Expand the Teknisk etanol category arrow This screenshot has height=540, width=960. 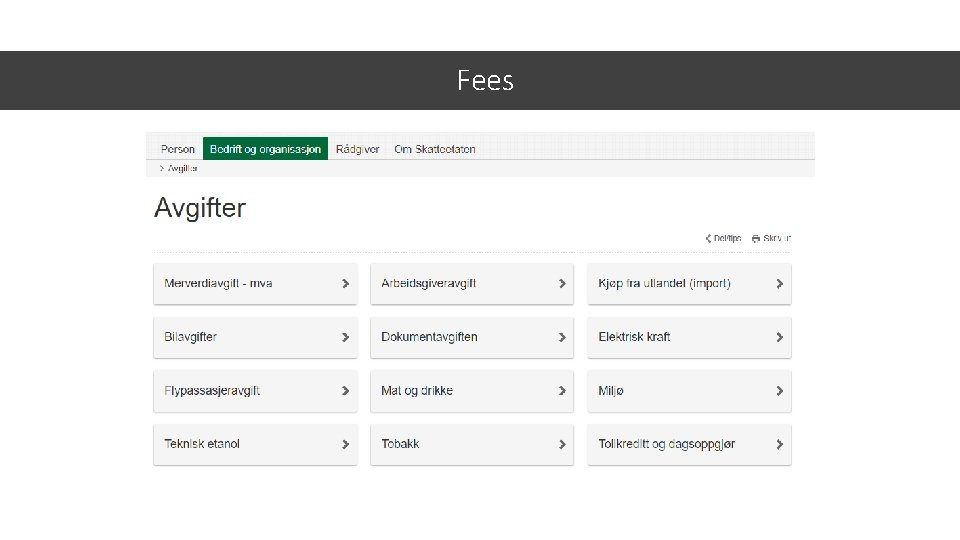345,444
